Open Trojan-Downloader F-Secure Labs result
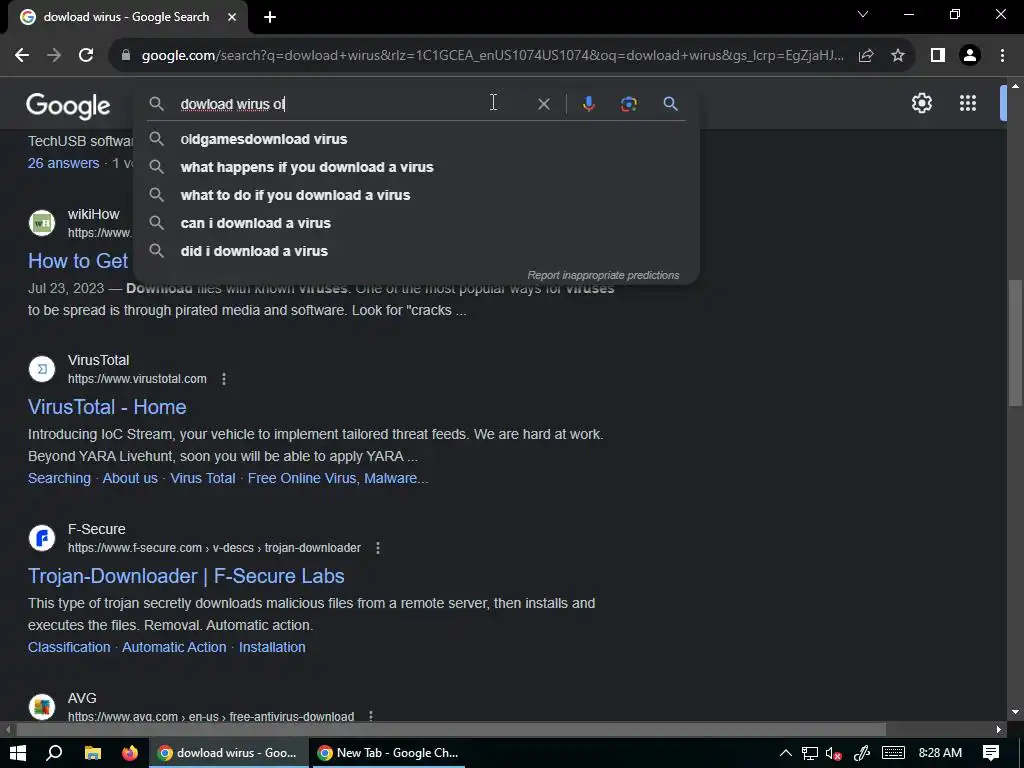The height and width of the screenshot is (768, 1024). tap(186, 576)
